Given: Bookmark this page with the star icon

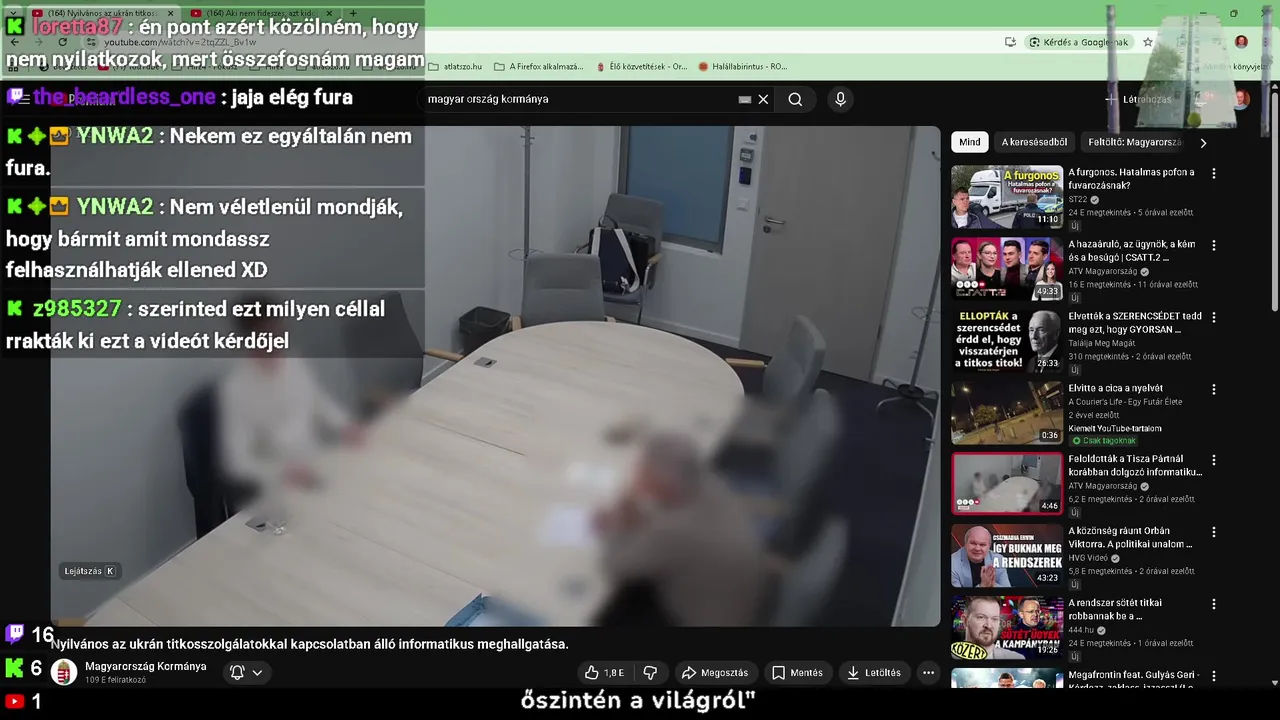Looking at the screenshot, I should [x=1148, y=42].
